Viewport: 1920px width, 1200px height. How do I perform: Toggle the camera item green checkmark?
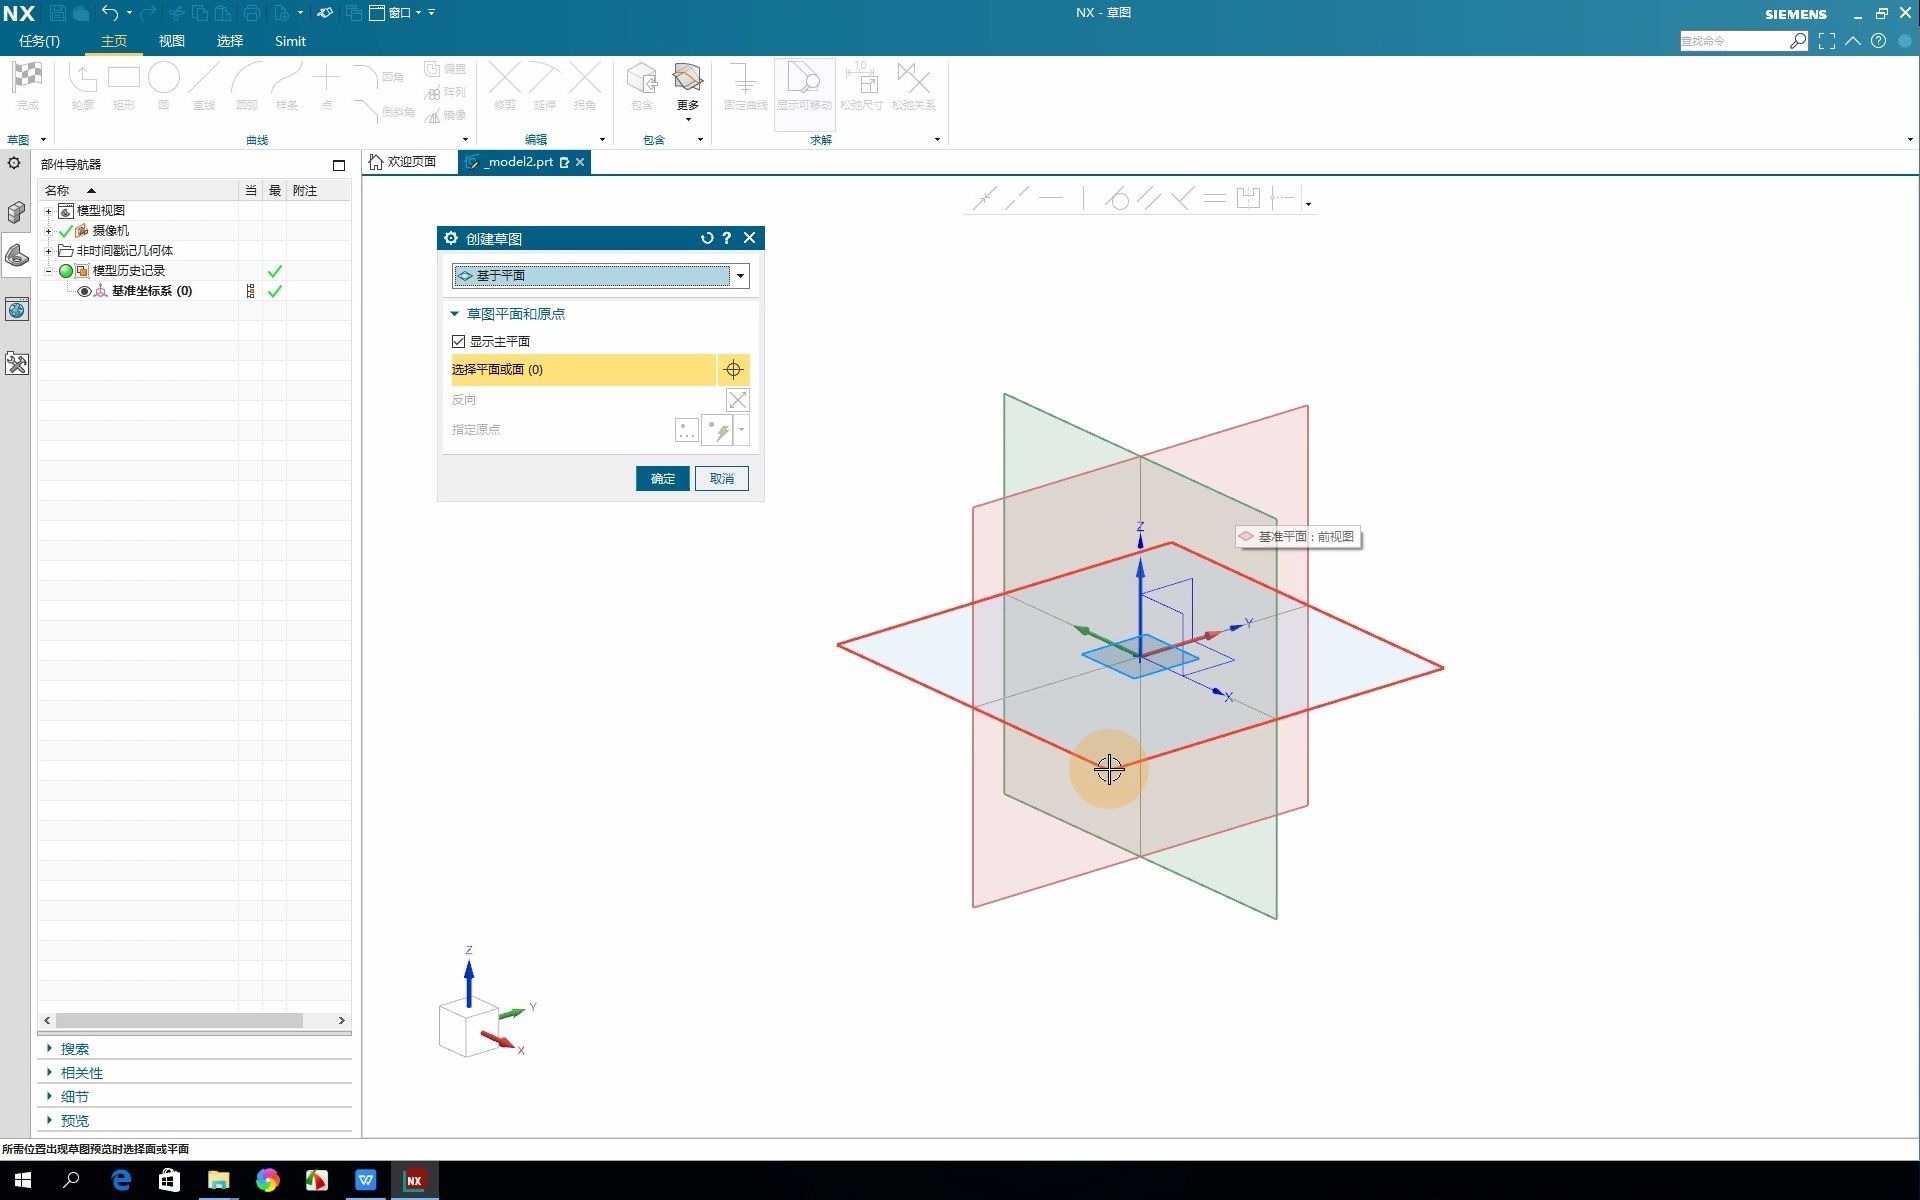pos(67,231)
